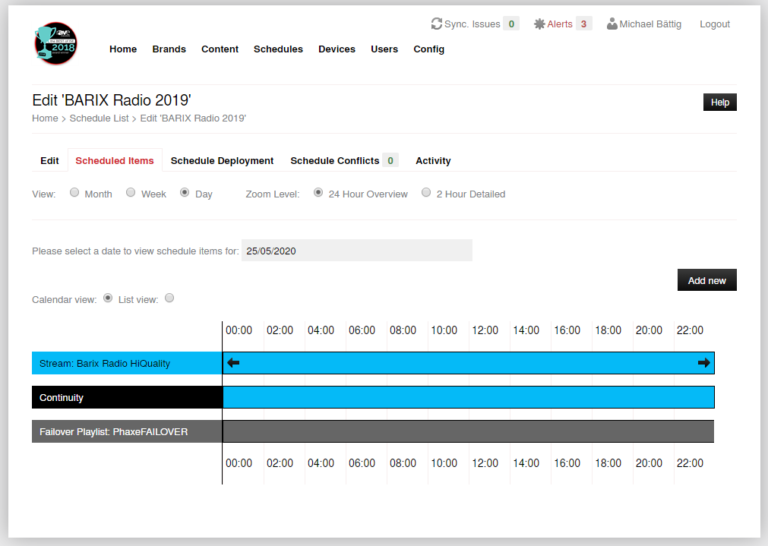Click the blue Continuity timeline bar
768x546 pixels.
468,397
